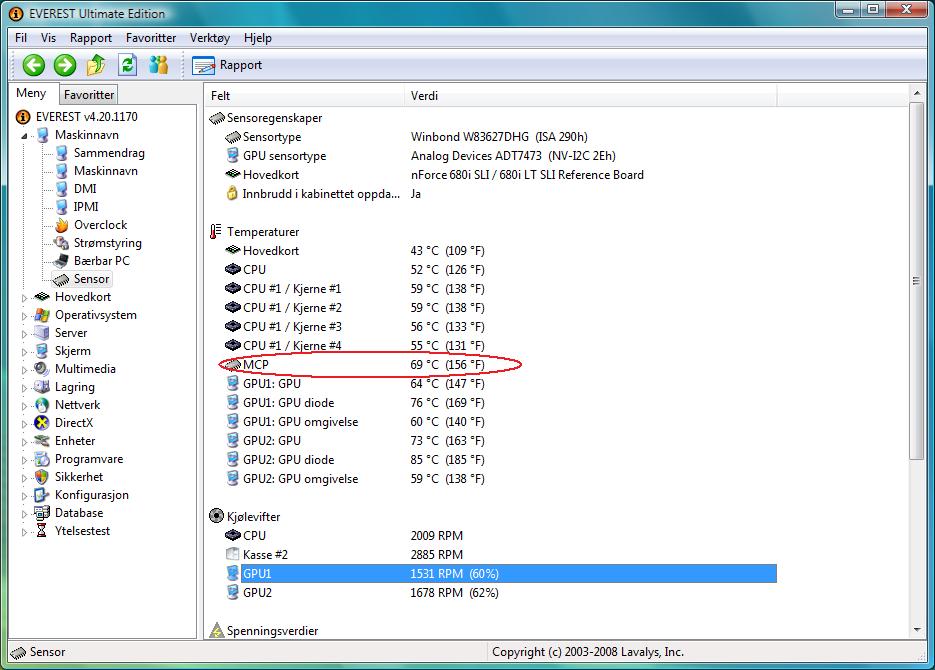Select the Sensor tree item
The width and height of the screenshot is (935, 670).
tap(91, 279)
